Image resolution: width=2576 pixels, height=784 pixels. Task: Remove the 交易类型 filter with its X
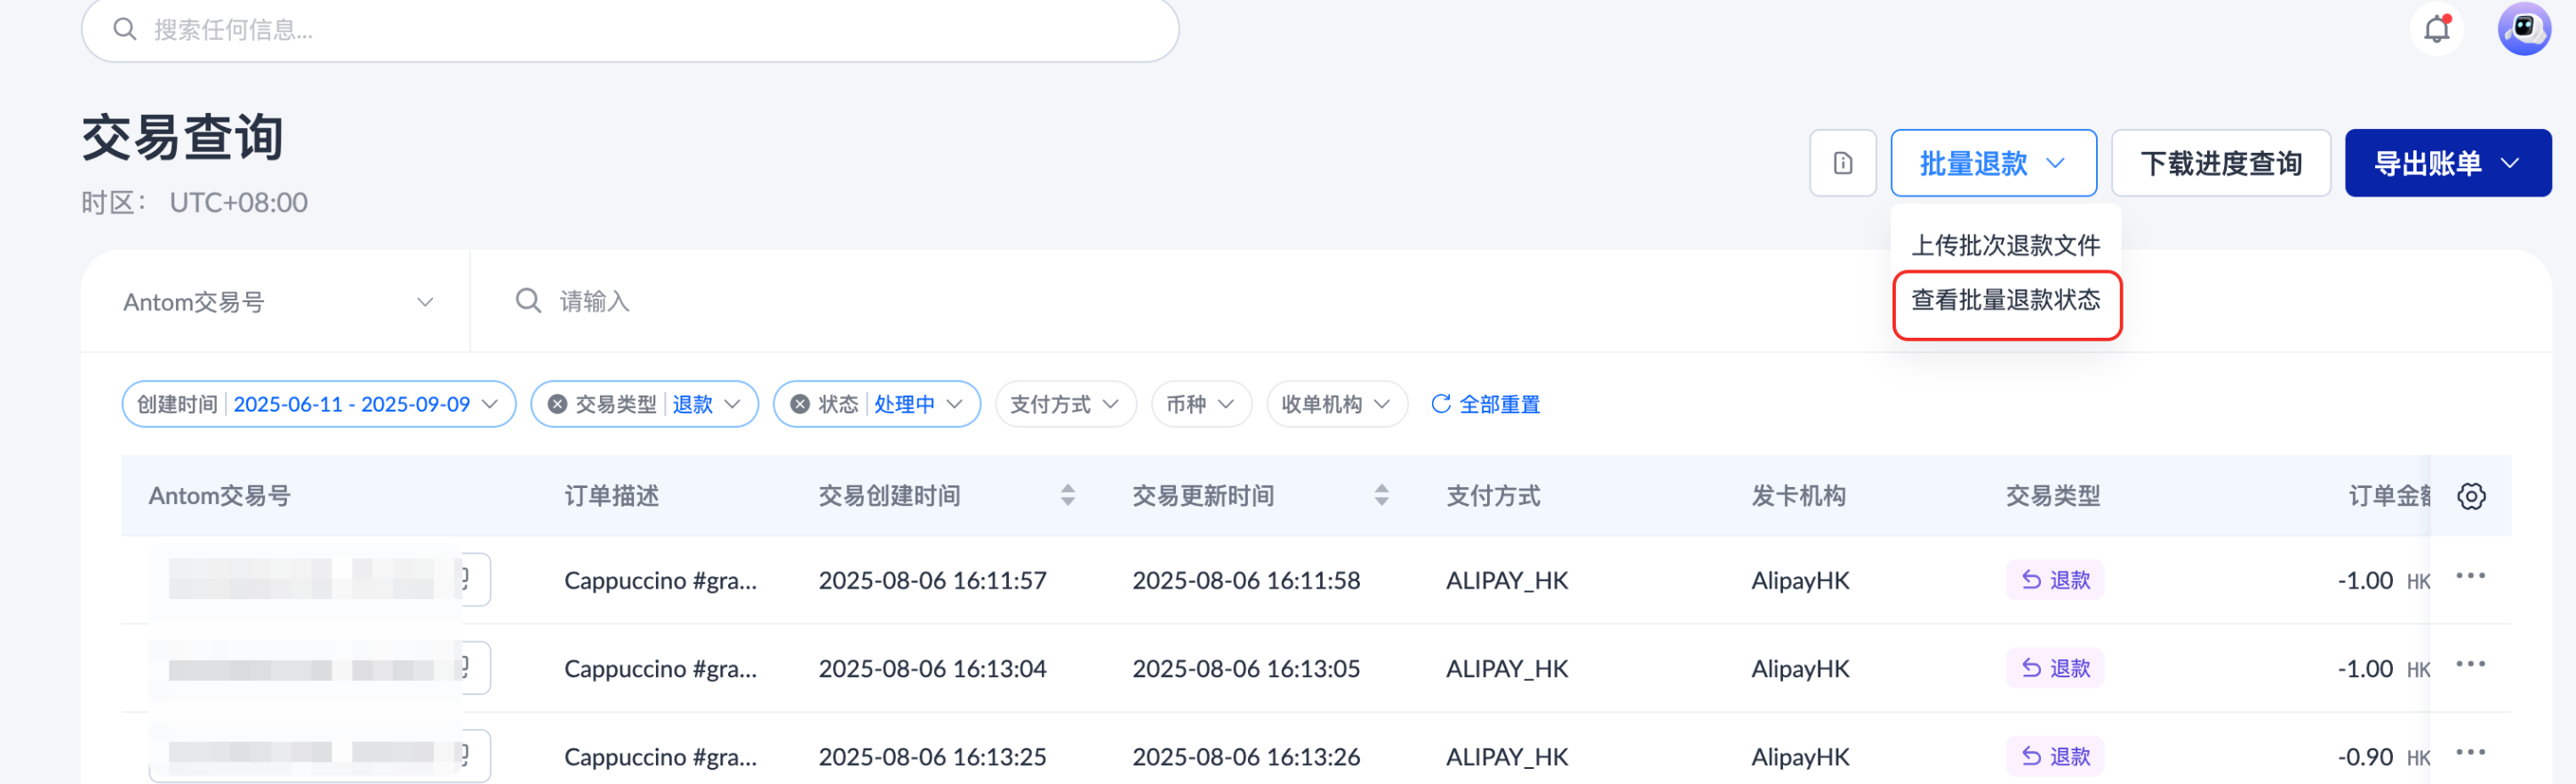[x=557, y=404]
